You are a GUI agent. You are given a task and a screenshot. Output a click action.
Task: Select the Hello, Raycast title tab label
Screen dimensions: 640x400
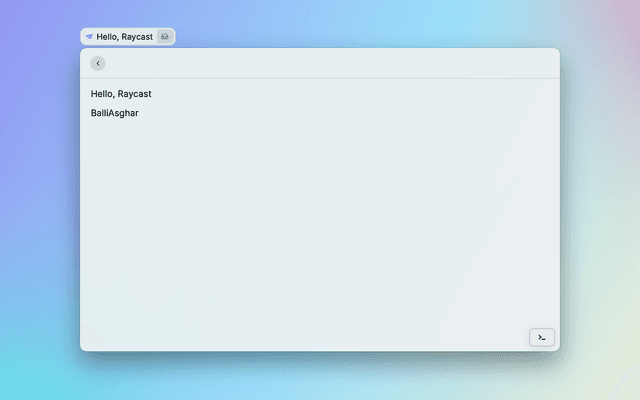(125, 36)
